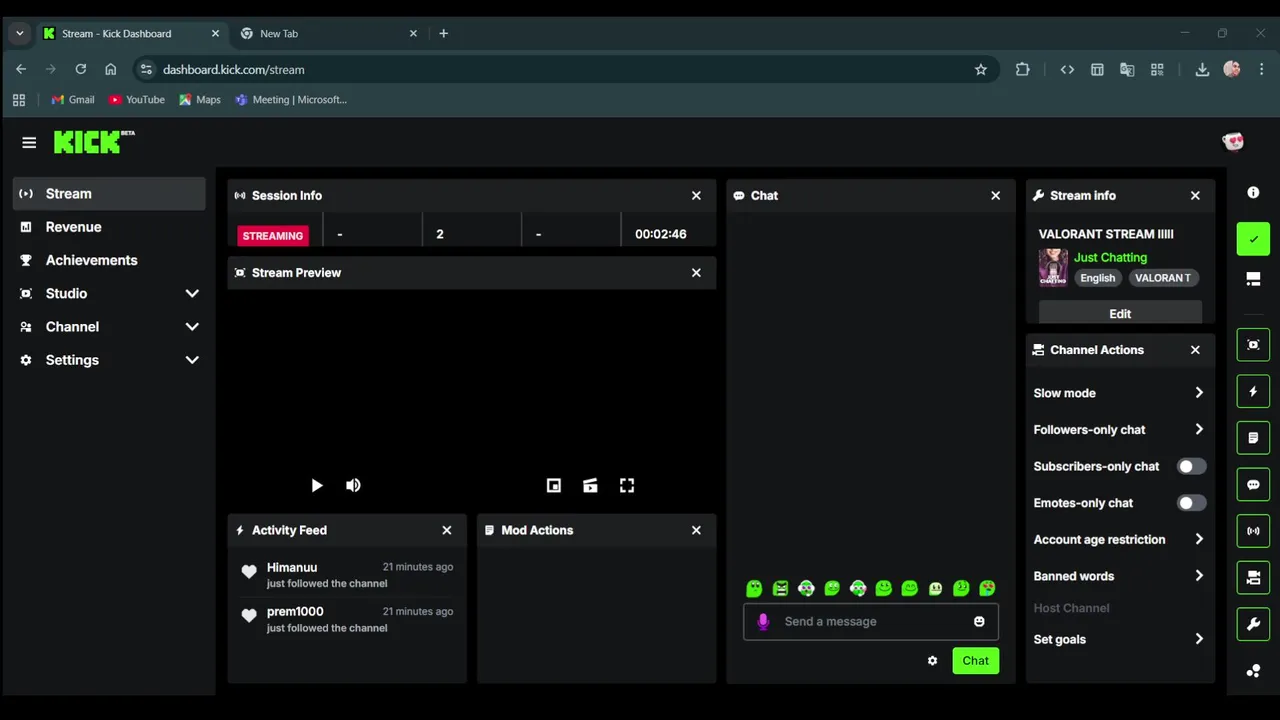Click the VALORANT tag
The image size is (1280, 720).
[x=1163, y=278]
